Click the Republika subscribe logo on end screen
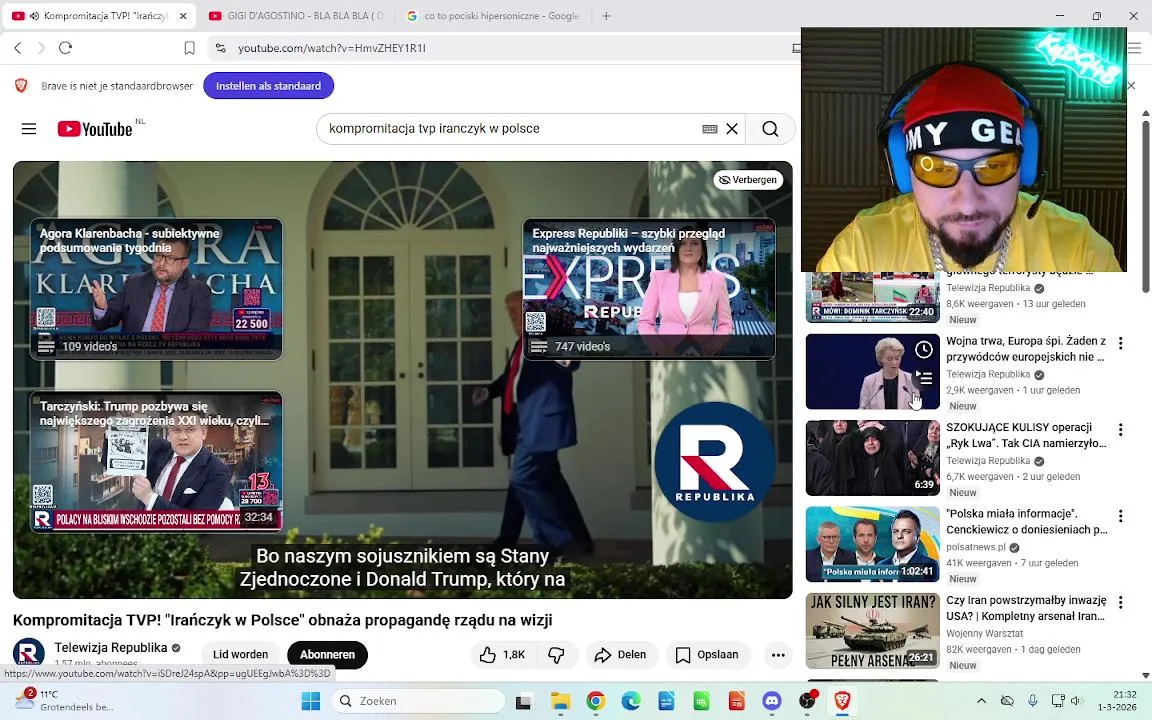This screenshot has width=1152, height=720. click(714, 462)
